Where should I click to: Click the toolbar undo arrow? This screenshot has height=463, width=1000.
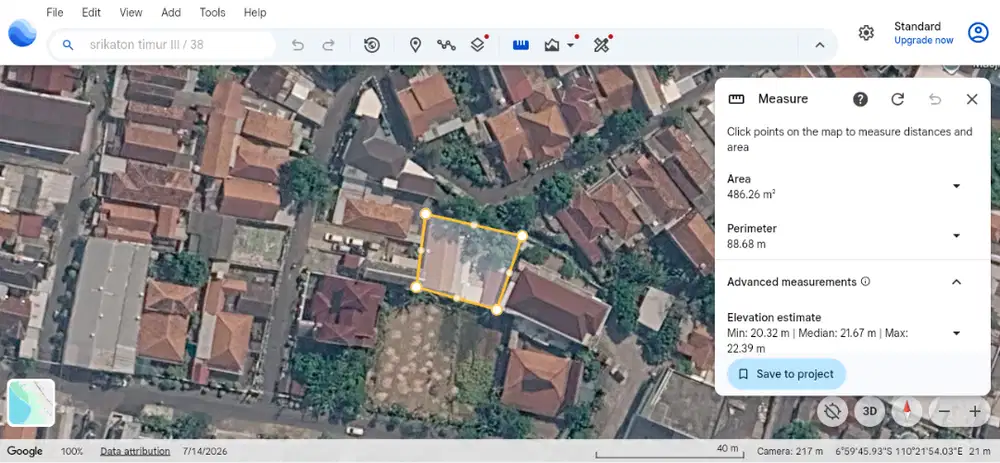tap(297, 45)
